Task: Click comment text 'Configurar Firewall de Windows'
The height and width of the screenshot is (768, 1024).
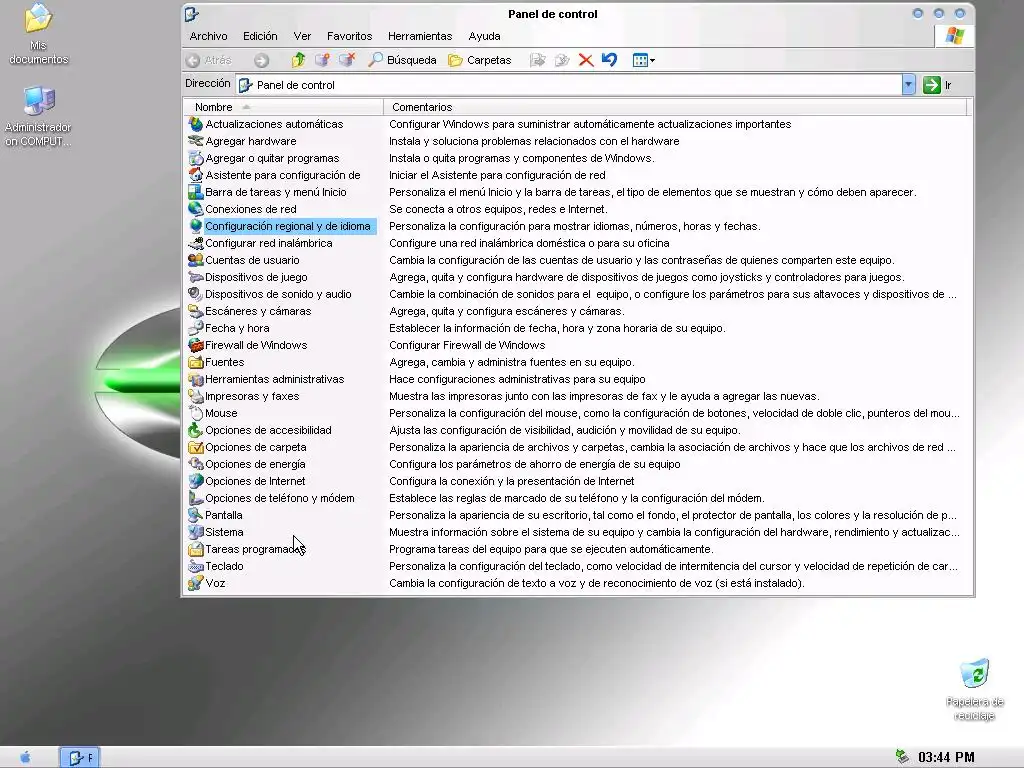Action: (467, 345)
